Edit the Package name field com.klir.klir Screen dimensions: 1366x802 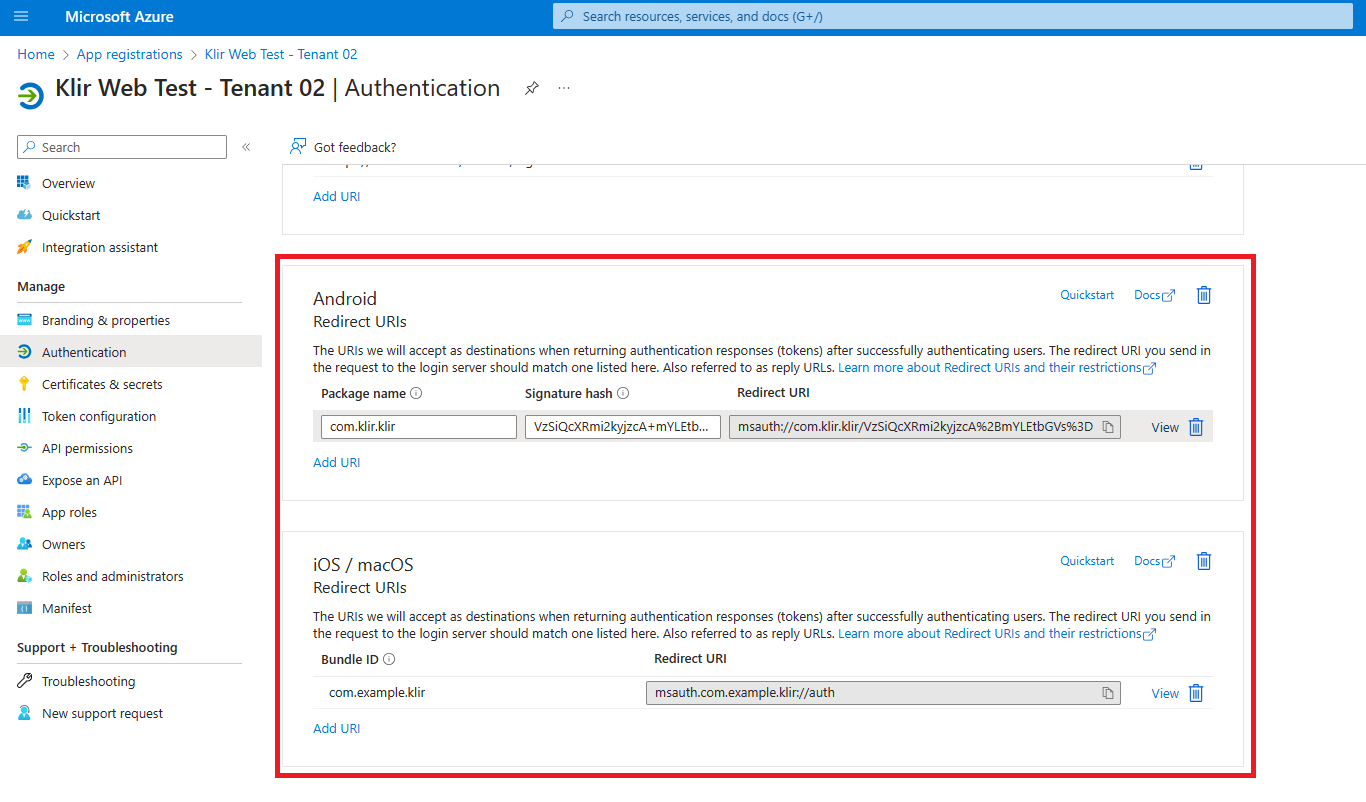point(419,427)
